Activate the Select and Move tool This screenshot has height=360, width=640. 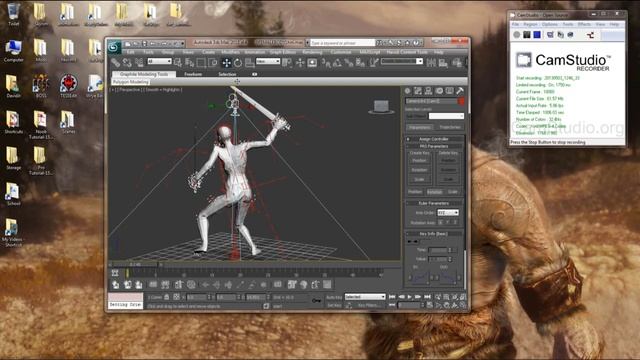(226, 62)
